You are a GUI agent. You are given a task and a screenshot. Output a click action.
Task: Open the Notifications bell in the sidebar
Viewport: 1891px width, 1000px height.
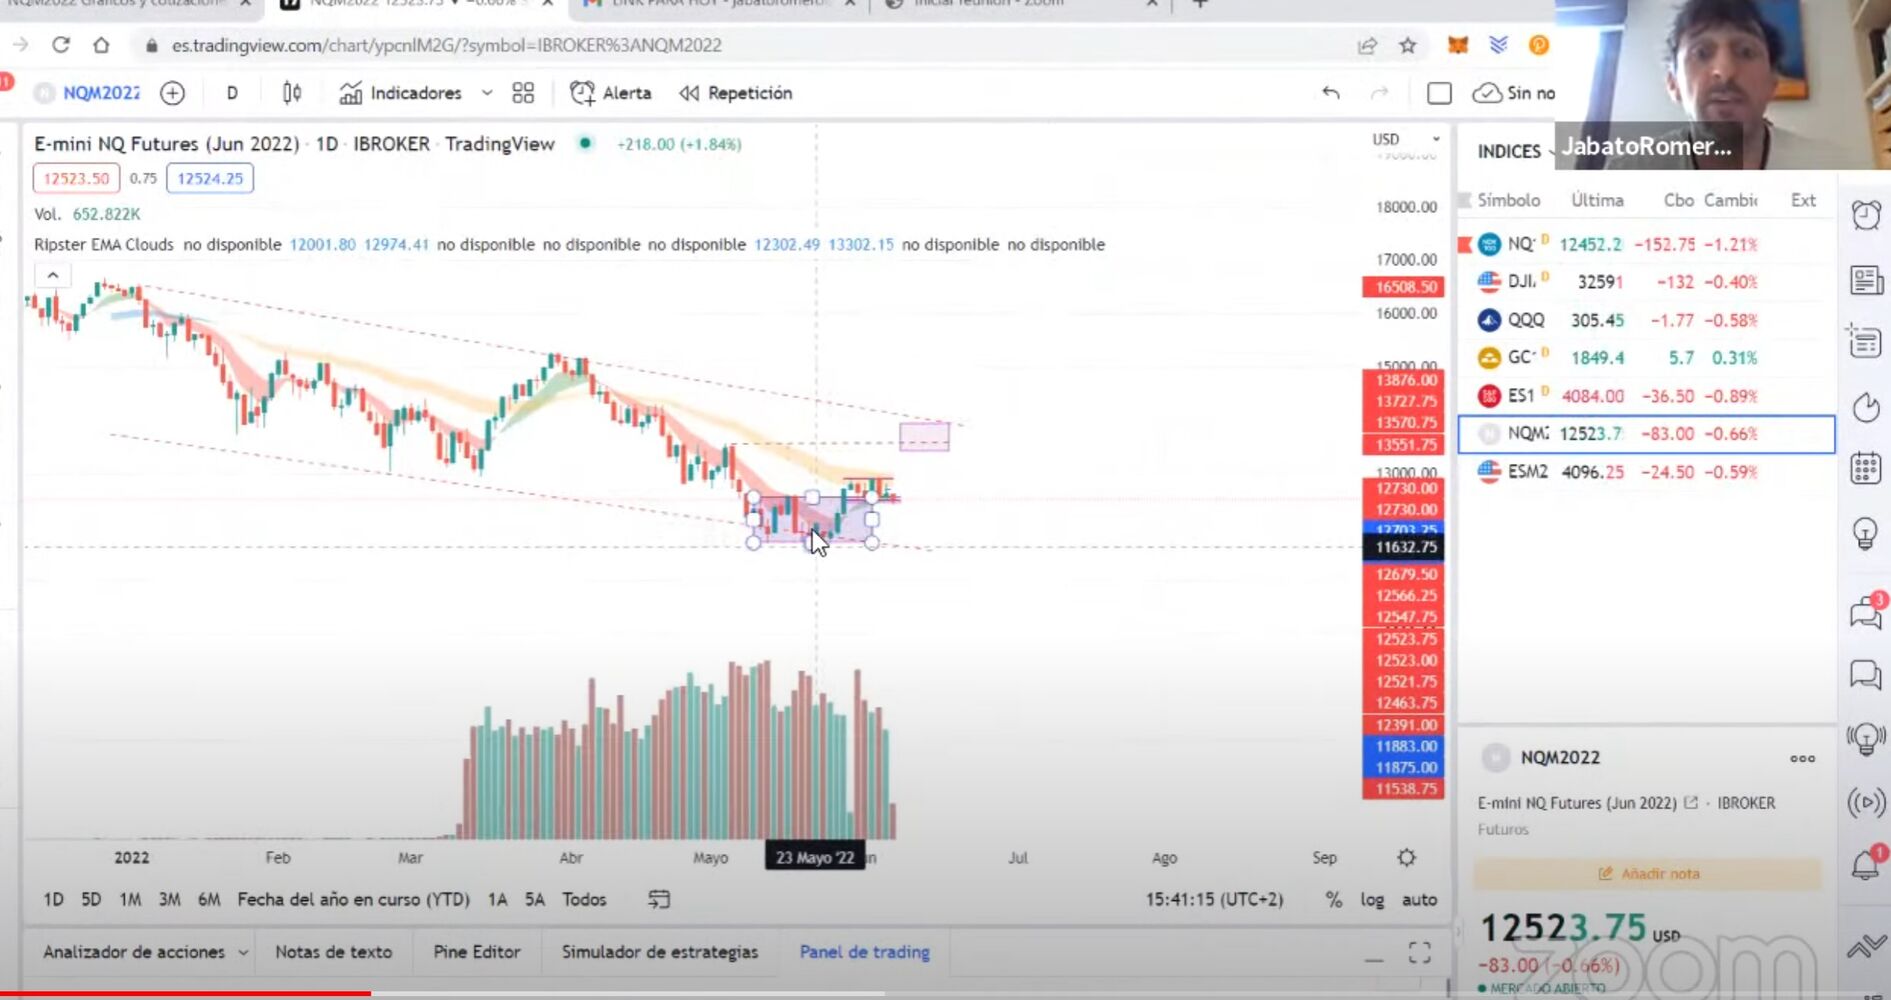click(1866, 864)
